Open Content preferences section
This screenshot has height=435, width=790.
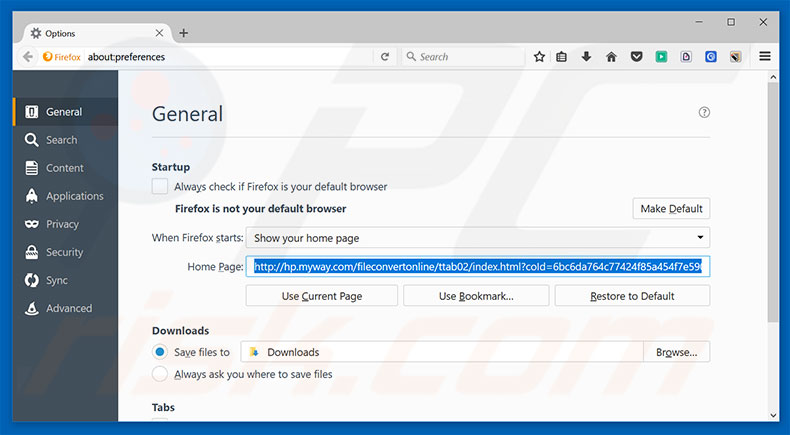coord(65,168)
